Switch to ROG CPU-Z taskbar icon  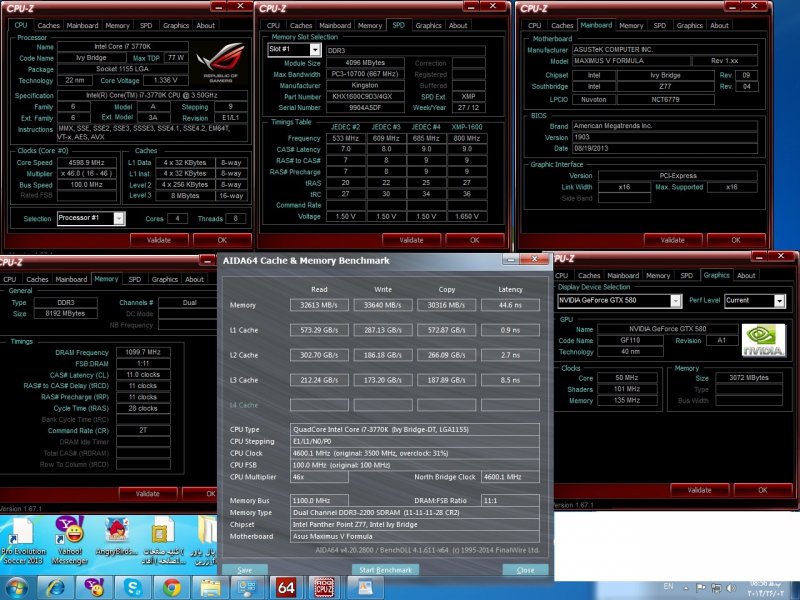324,588
